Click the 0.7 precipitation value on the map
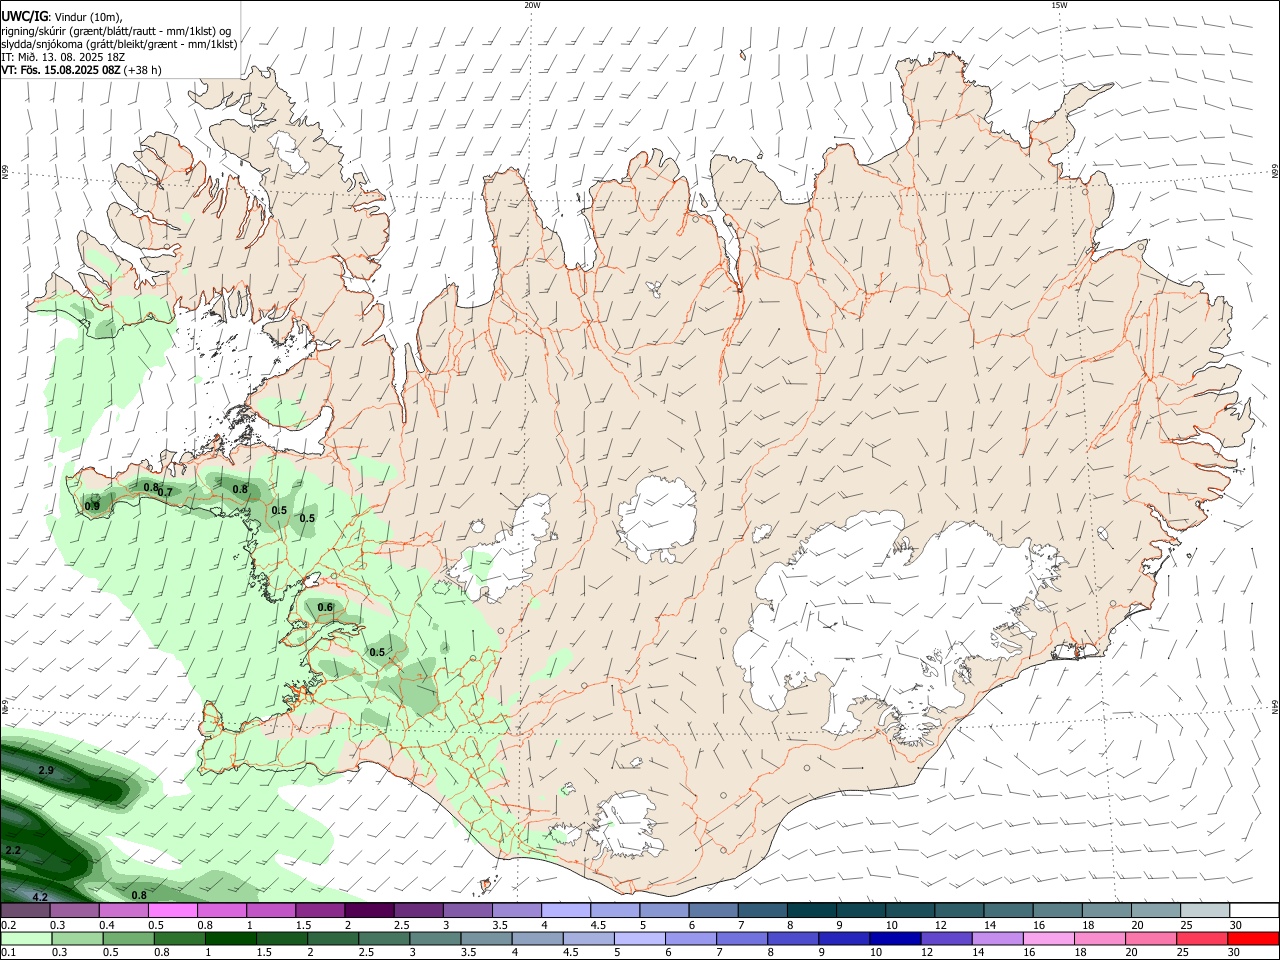The height and width of the screenshot is (960, 1280). point(165,492)
